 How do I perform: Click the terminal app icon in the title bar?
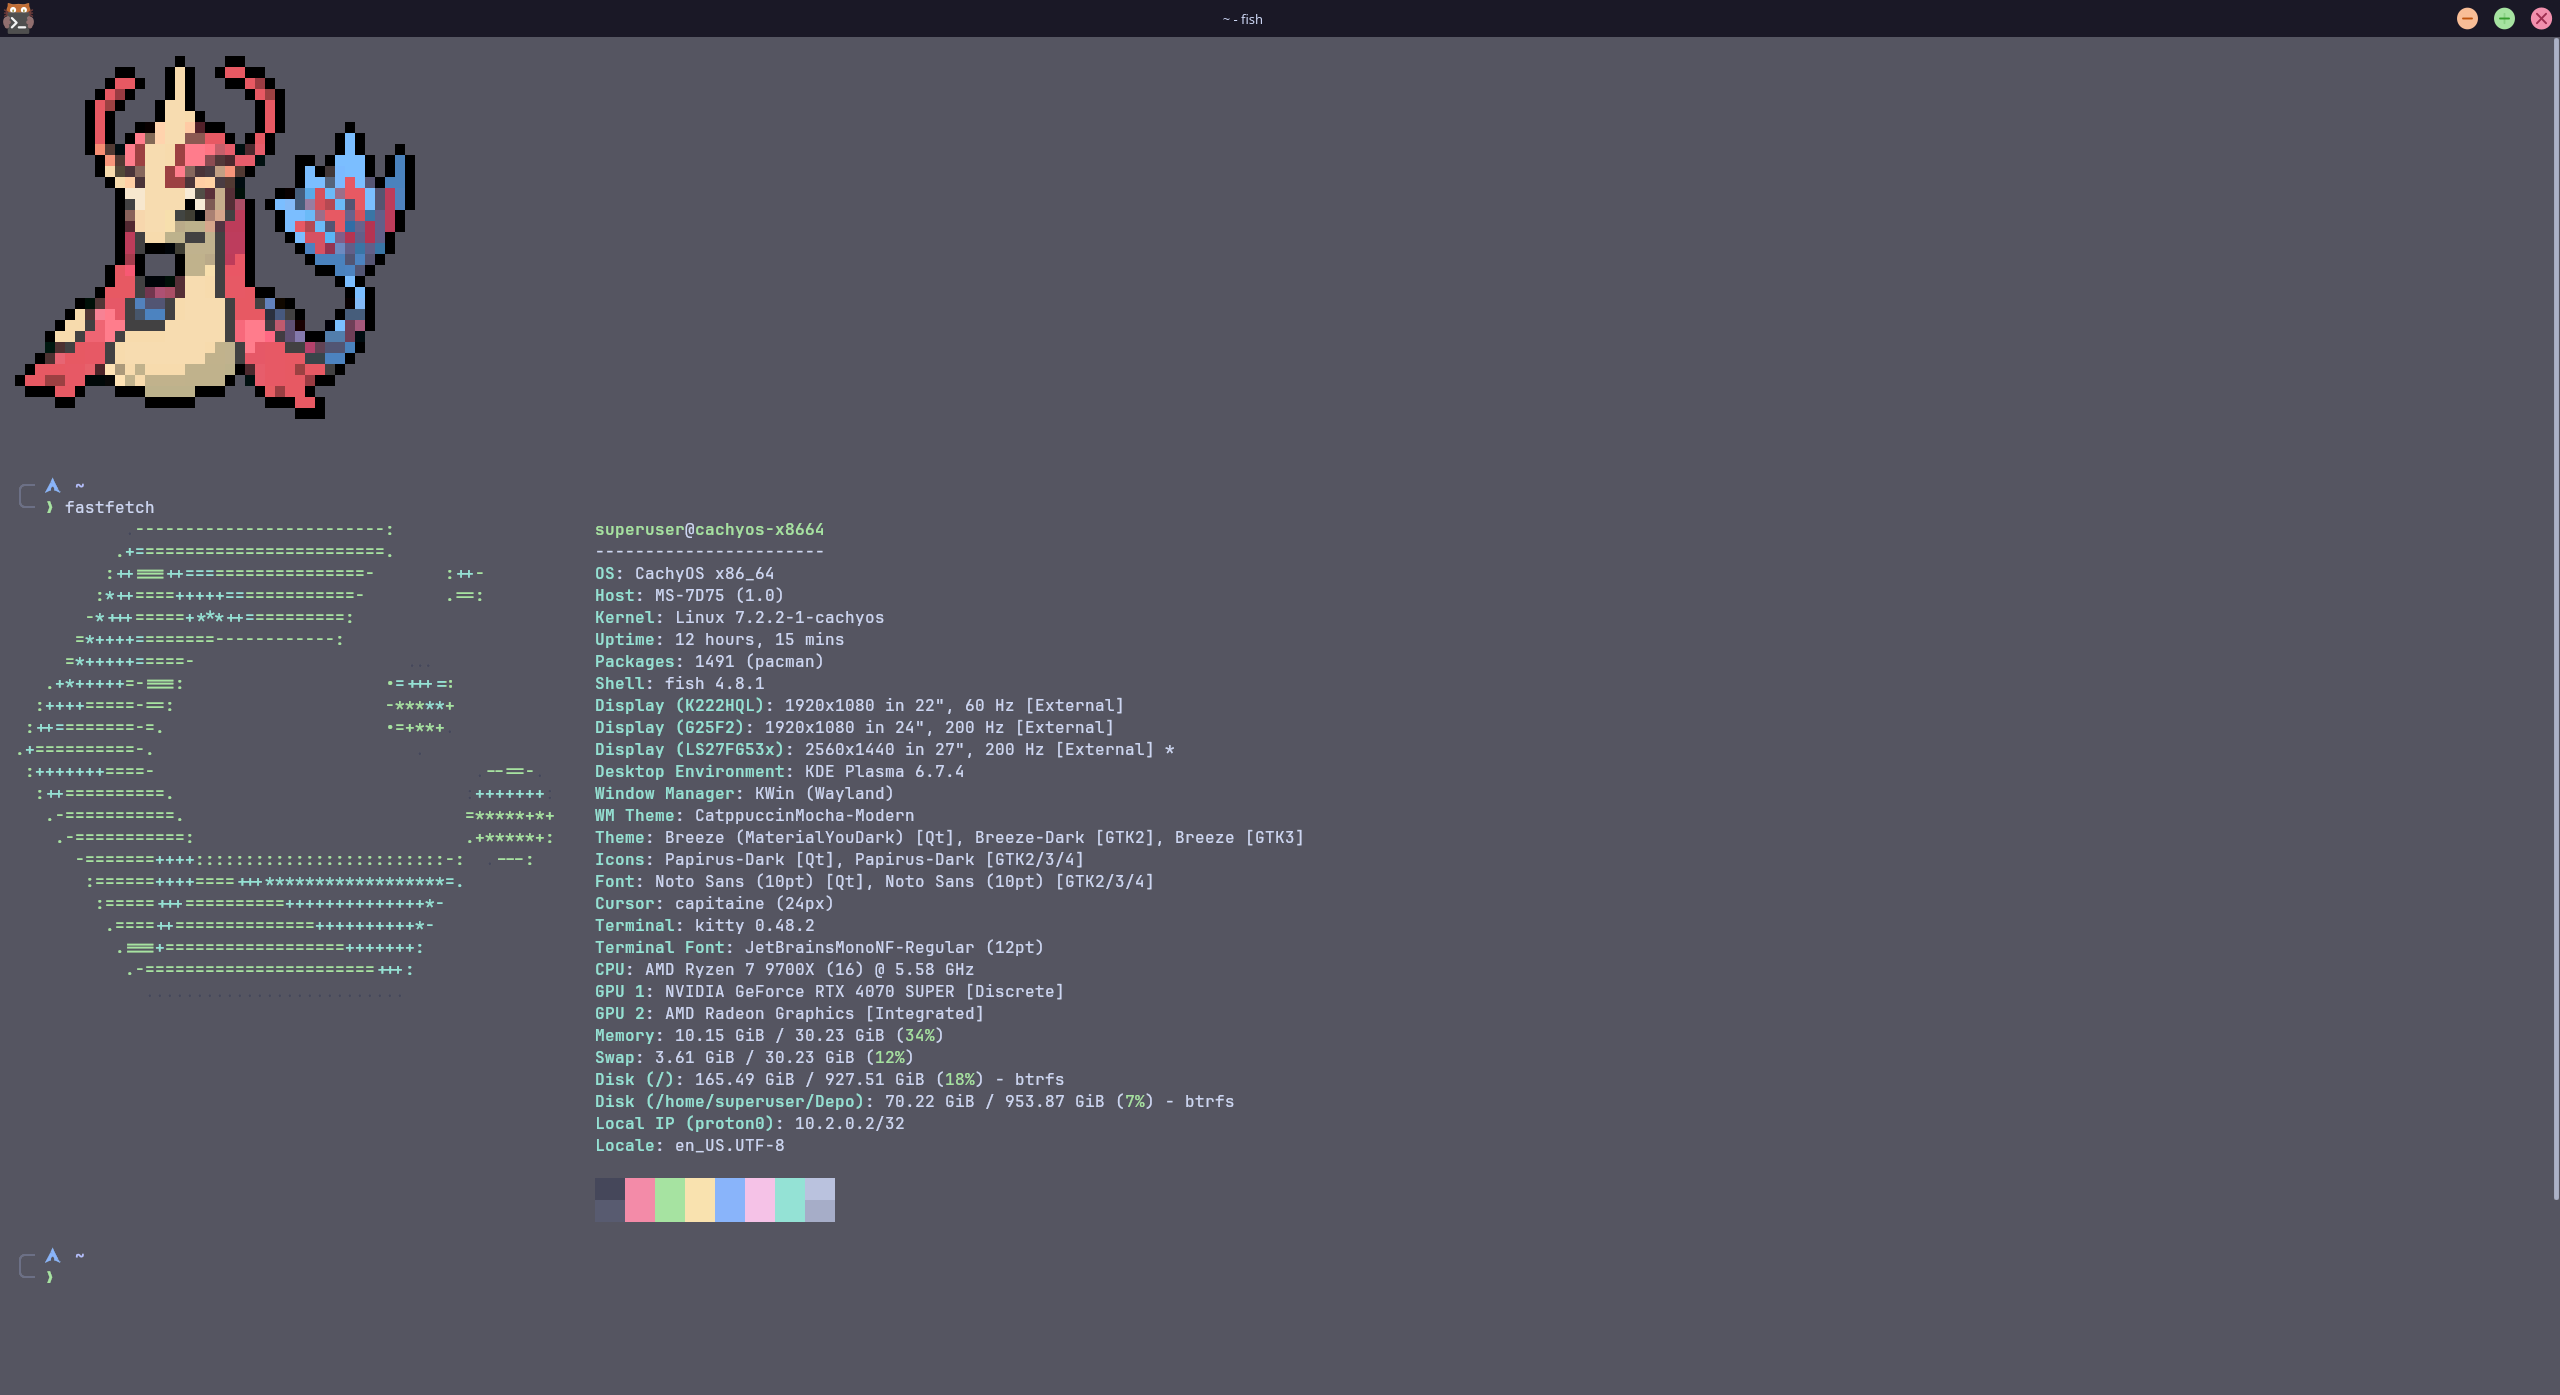point(18,18)
